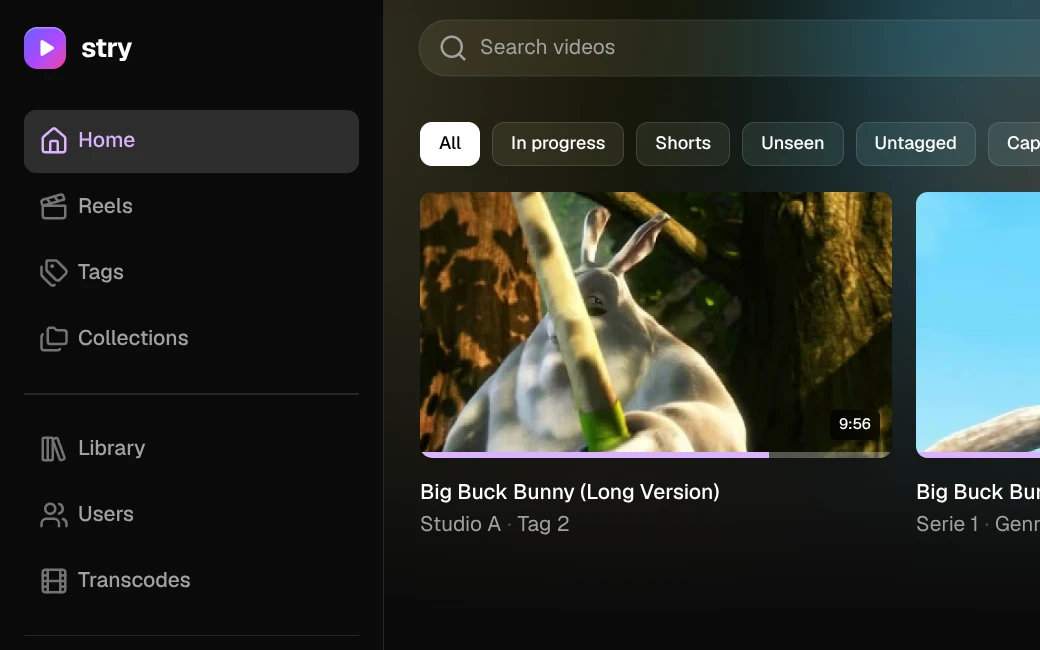This screenshot has height=650, width=1040.
Task: Click the Library books icon
Action: (54, 448)
